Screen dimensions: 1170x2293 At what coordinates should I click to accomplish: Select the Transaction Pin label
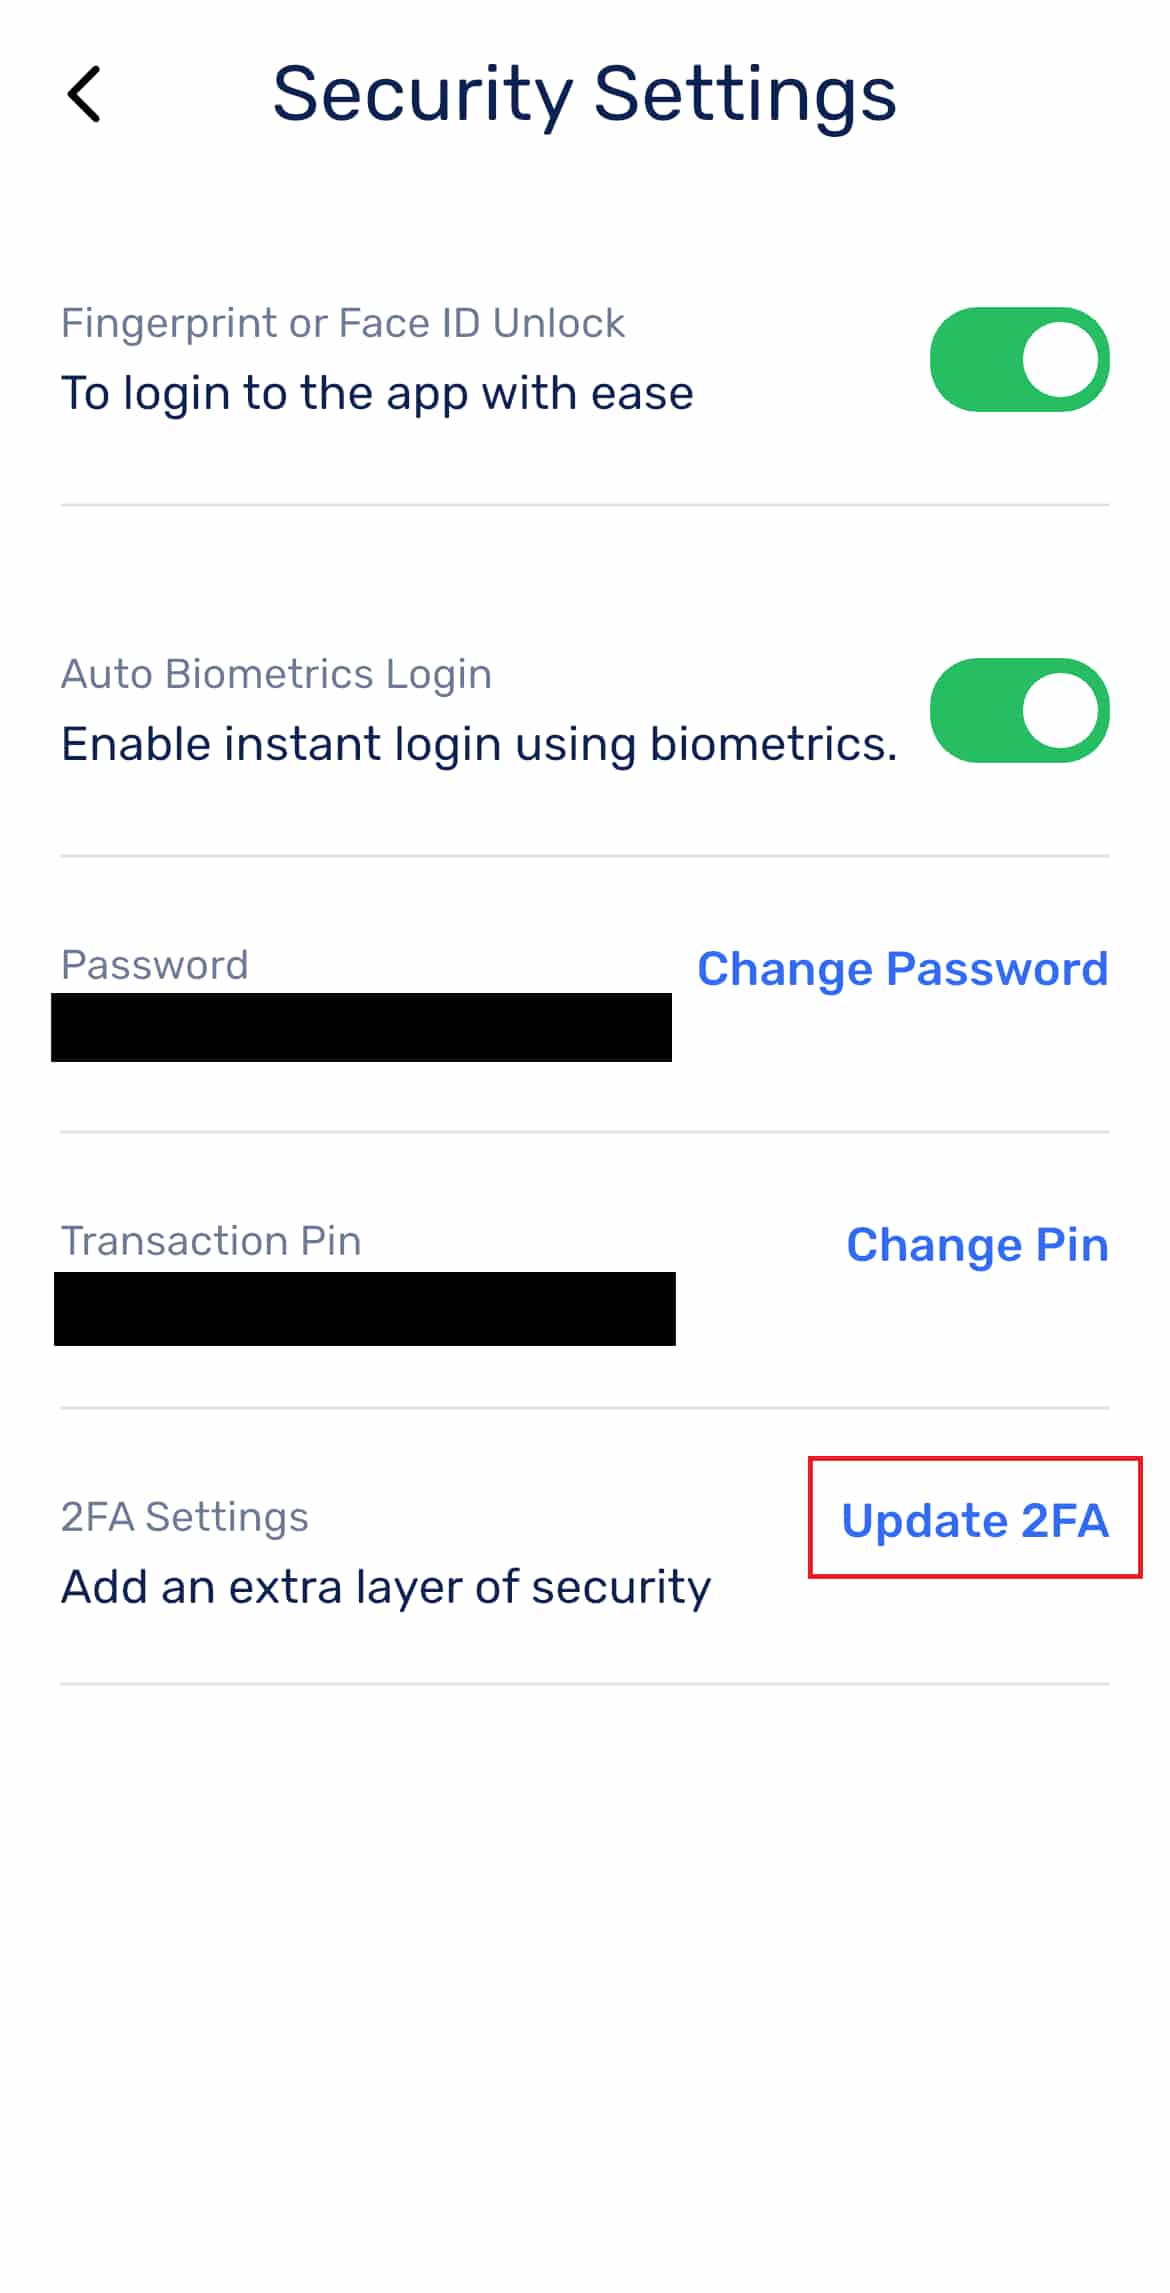[x=210, y=1241]
